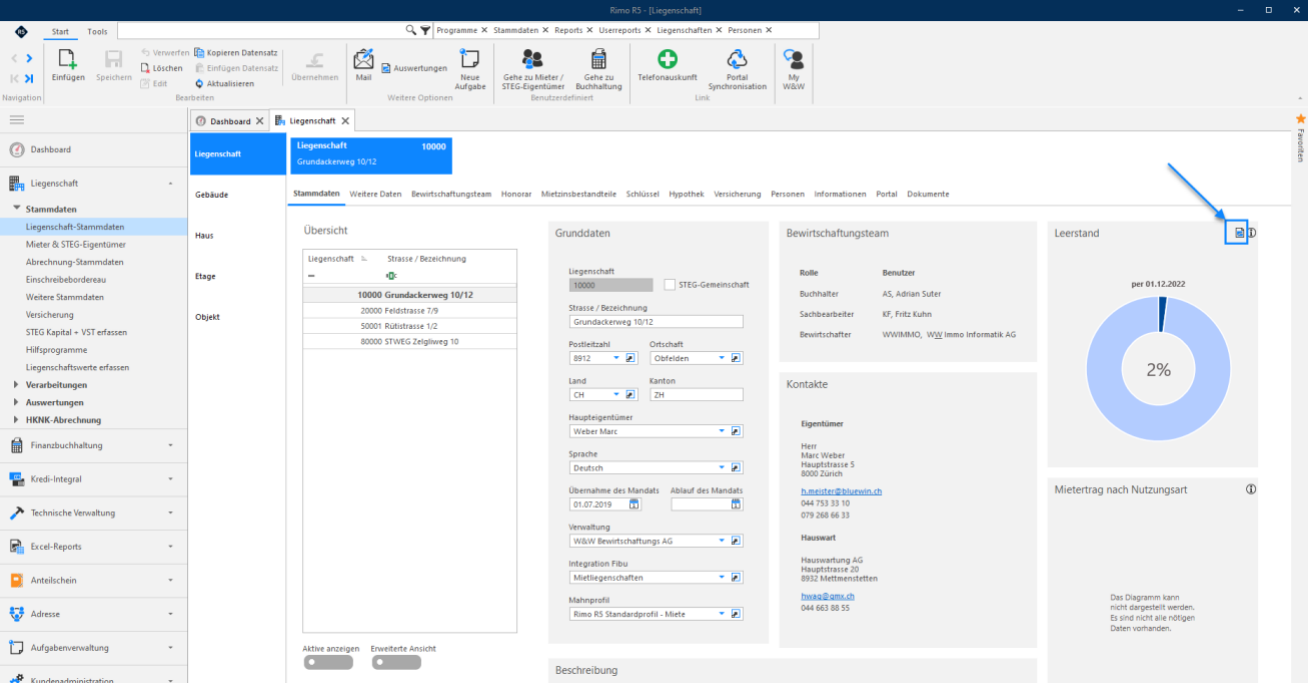Click the hwag@gms.ch email link

828,596
